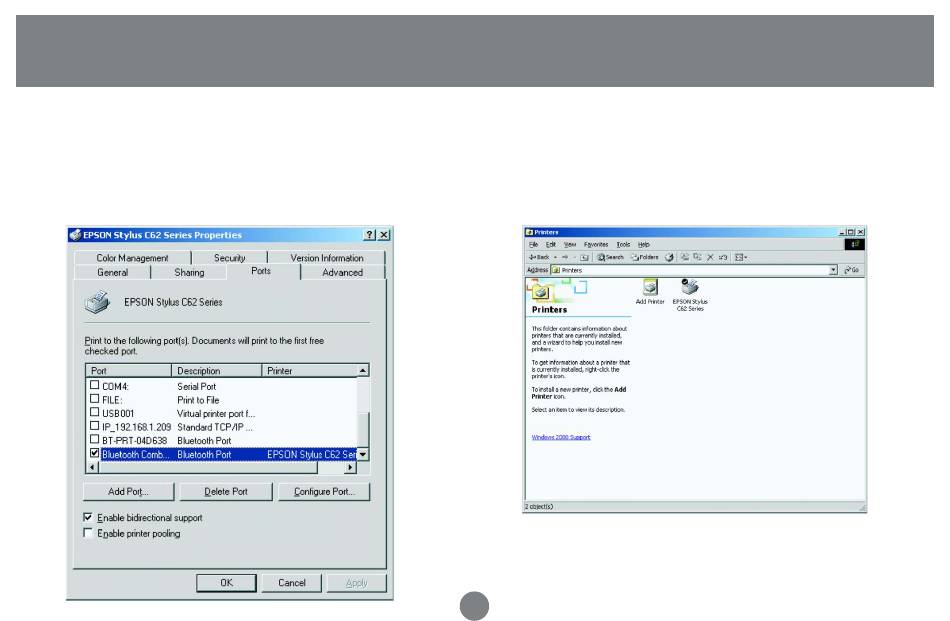
Task: Check the USB001 port checkbox
Action: (95, 412)
